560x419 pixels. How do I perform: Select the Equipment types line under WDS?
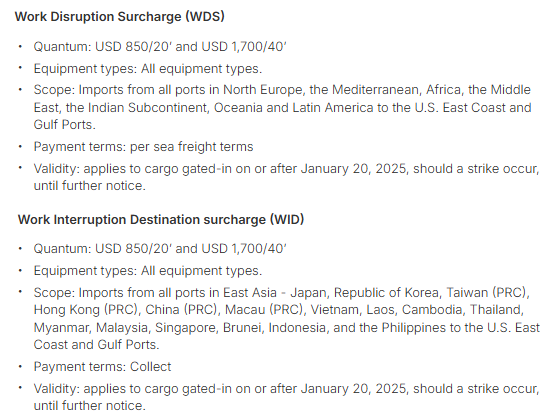click(148, 69)
